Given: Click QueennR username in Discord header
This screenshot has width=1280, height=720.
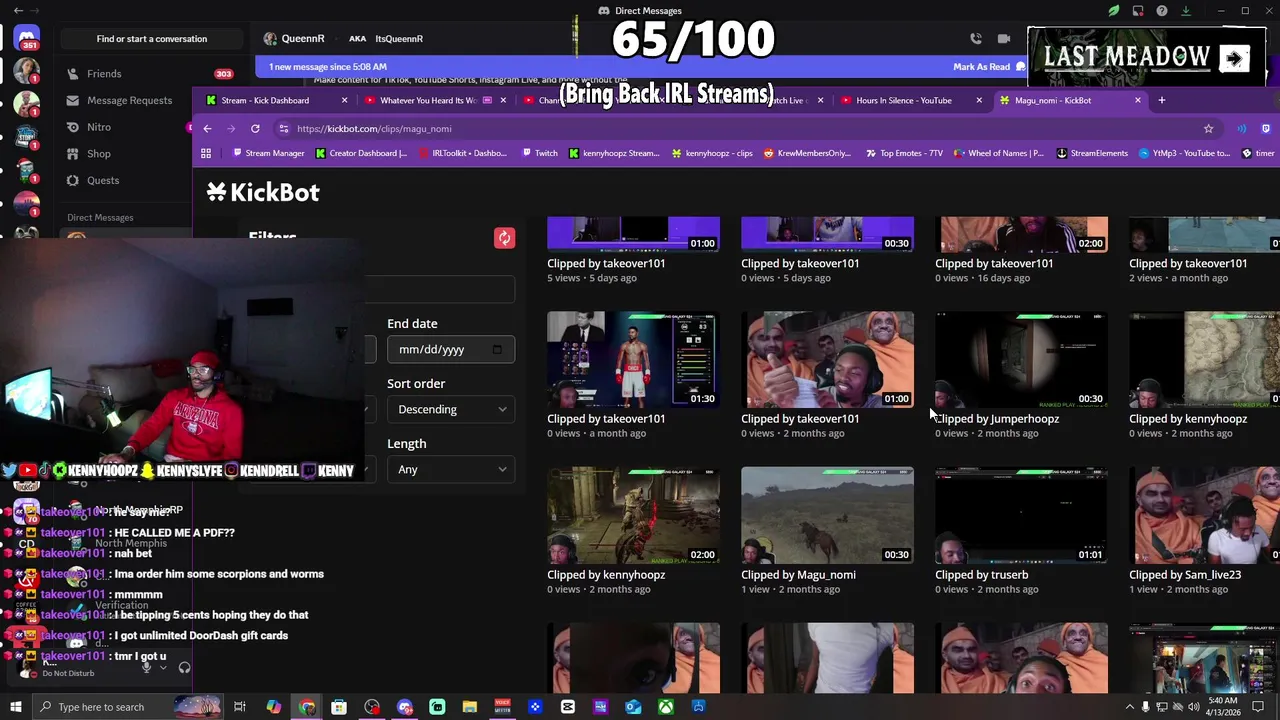Looking at the screenshot, I should (x=303, y=39).
